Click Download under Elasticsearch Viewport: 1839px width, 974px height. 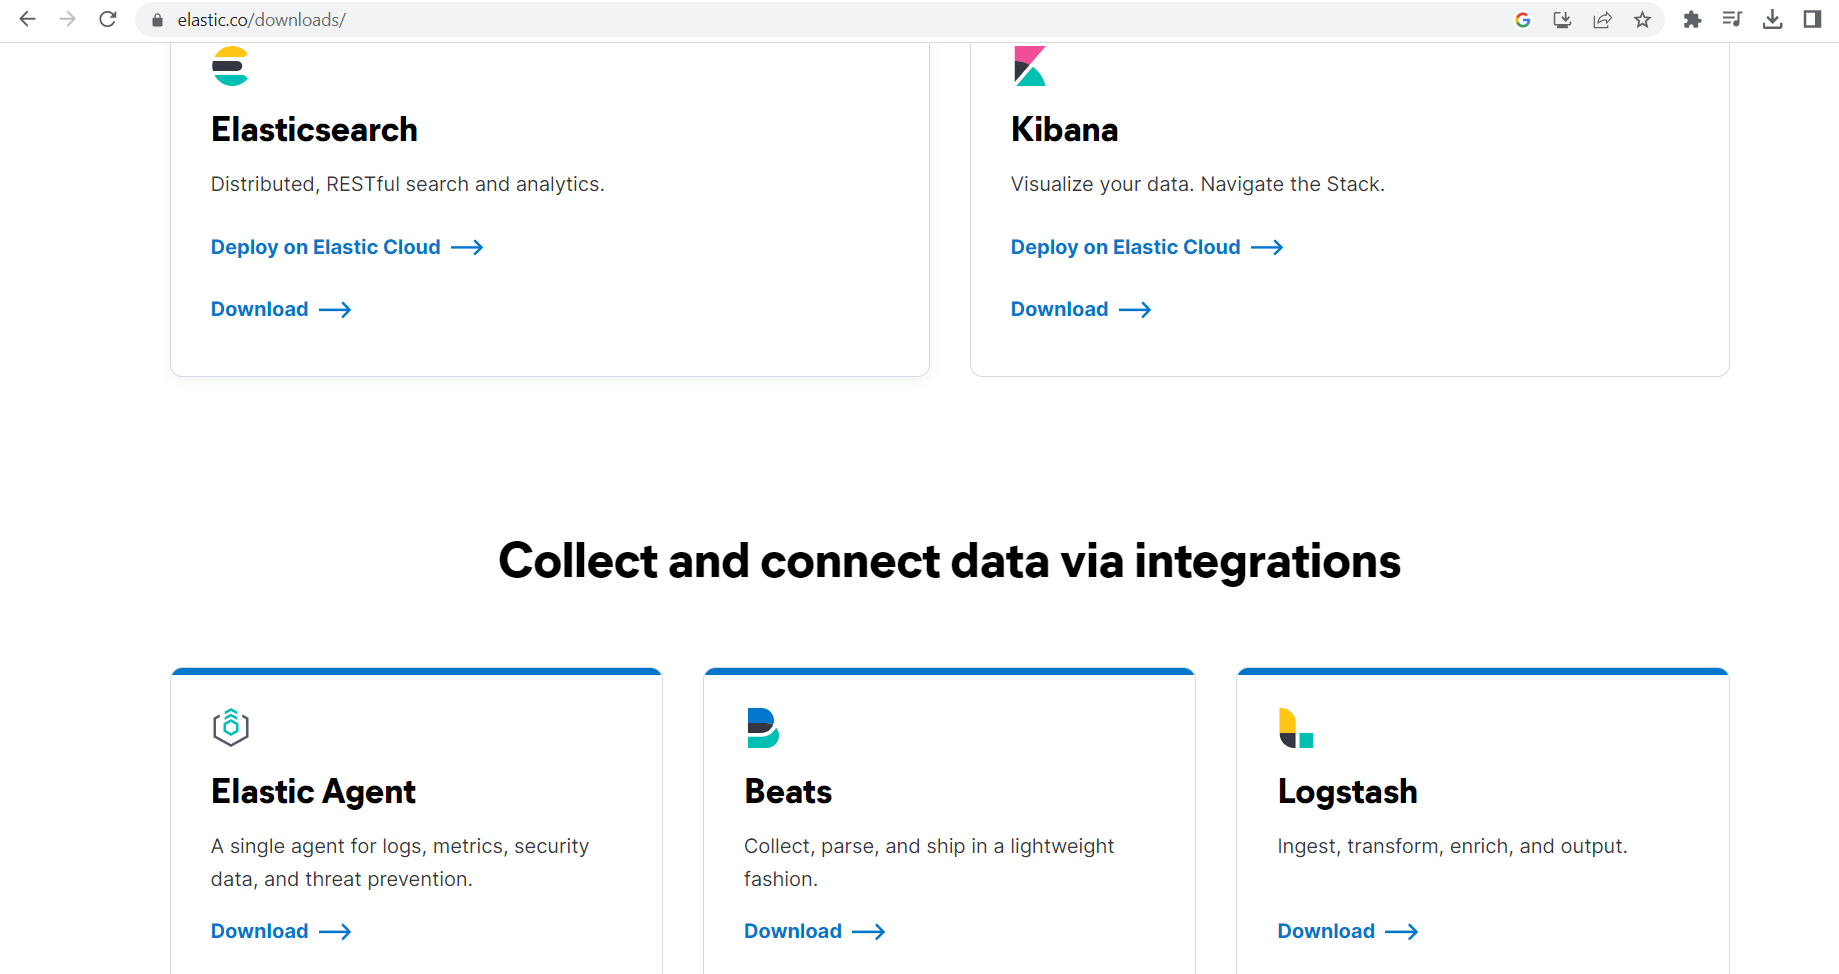(x=259, y=309)
